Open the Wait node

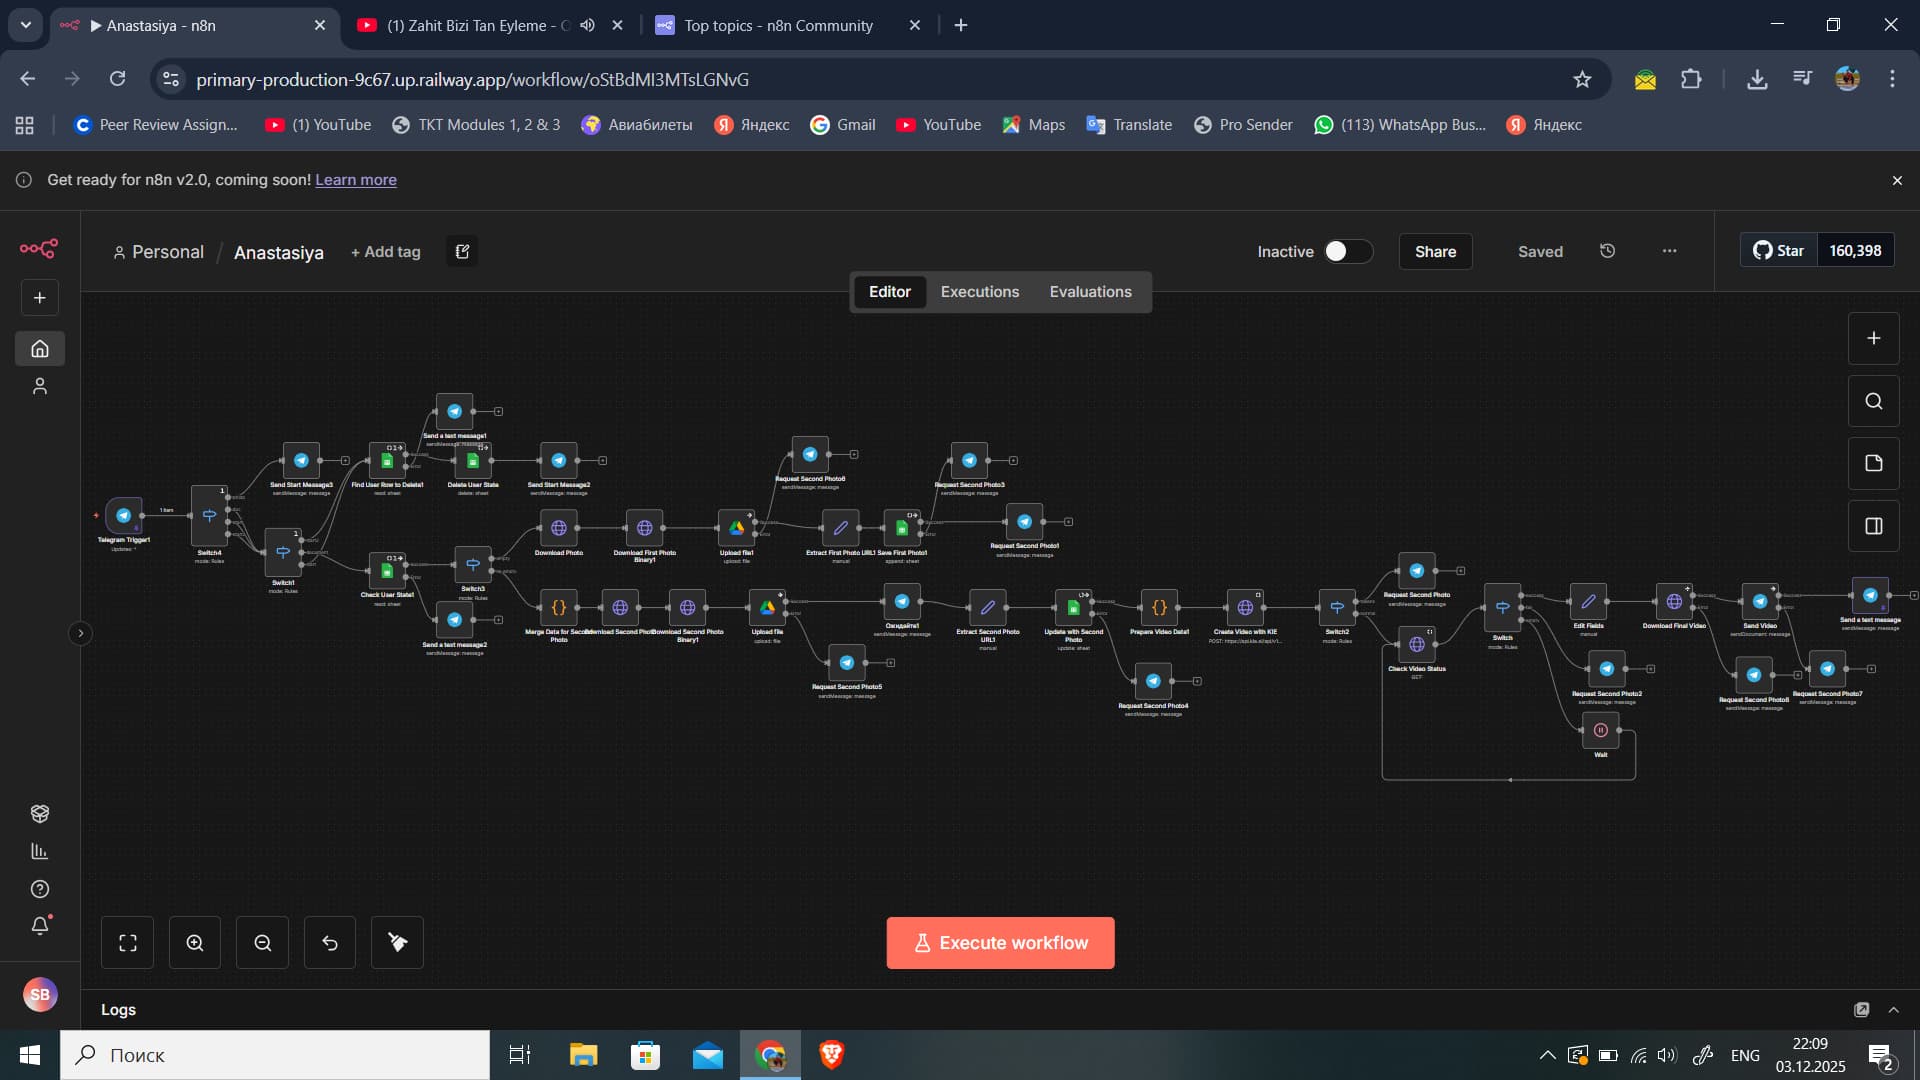coord(1600,730)
